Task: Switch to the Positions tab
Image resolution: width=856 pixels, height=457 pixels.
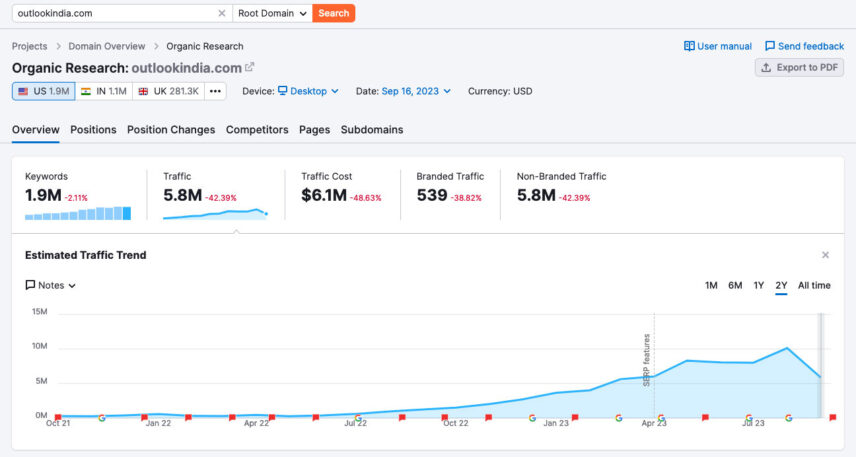Action: pyautogui.click(x=93, y=130)
